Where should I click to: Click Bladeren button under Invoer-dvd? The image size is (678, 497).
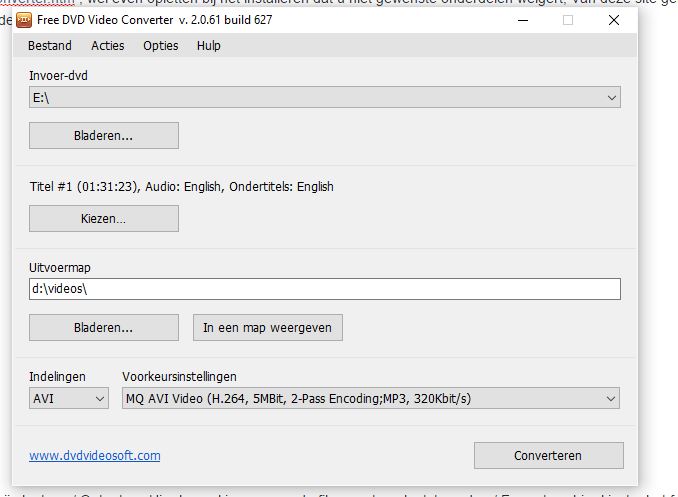[104, 135]
